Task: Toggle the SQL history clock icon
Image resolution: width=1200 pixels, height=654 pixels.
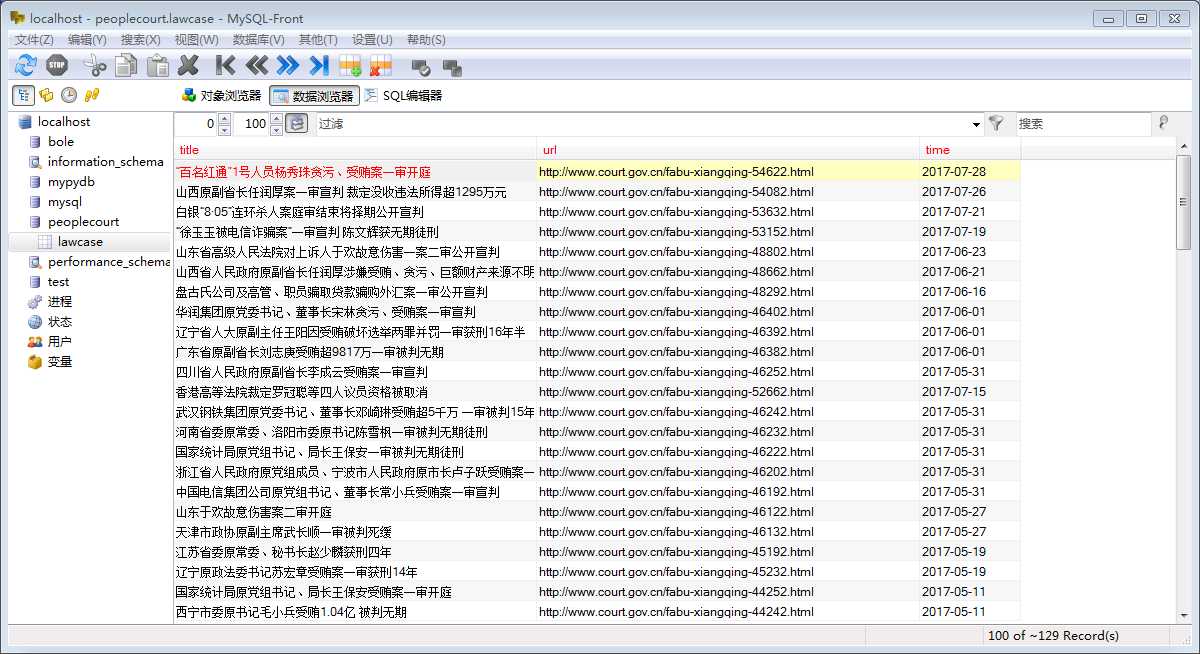Action: coord(69,95)
